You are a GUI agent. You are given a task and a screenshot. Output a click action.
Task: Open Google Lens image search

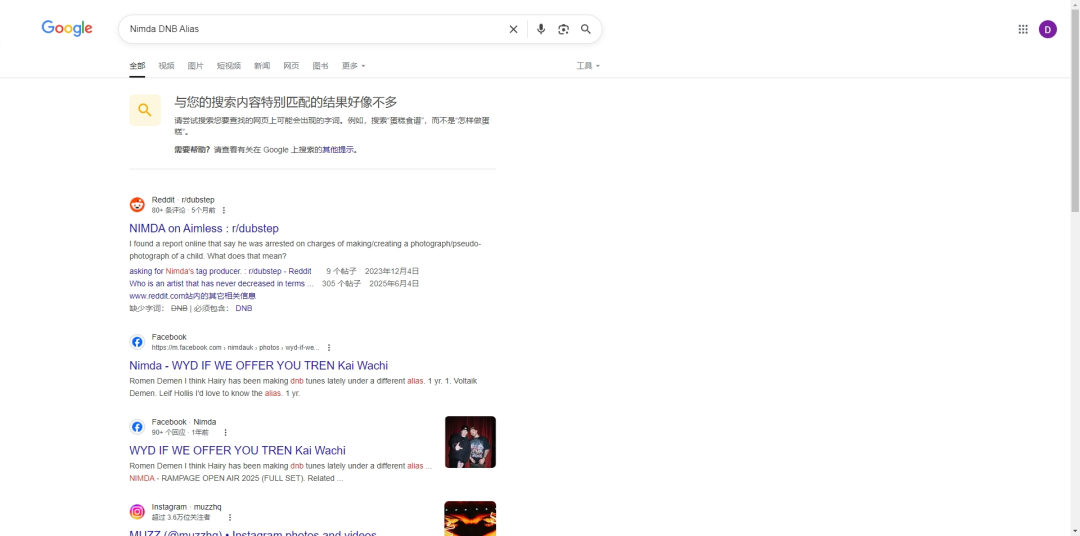563,29
